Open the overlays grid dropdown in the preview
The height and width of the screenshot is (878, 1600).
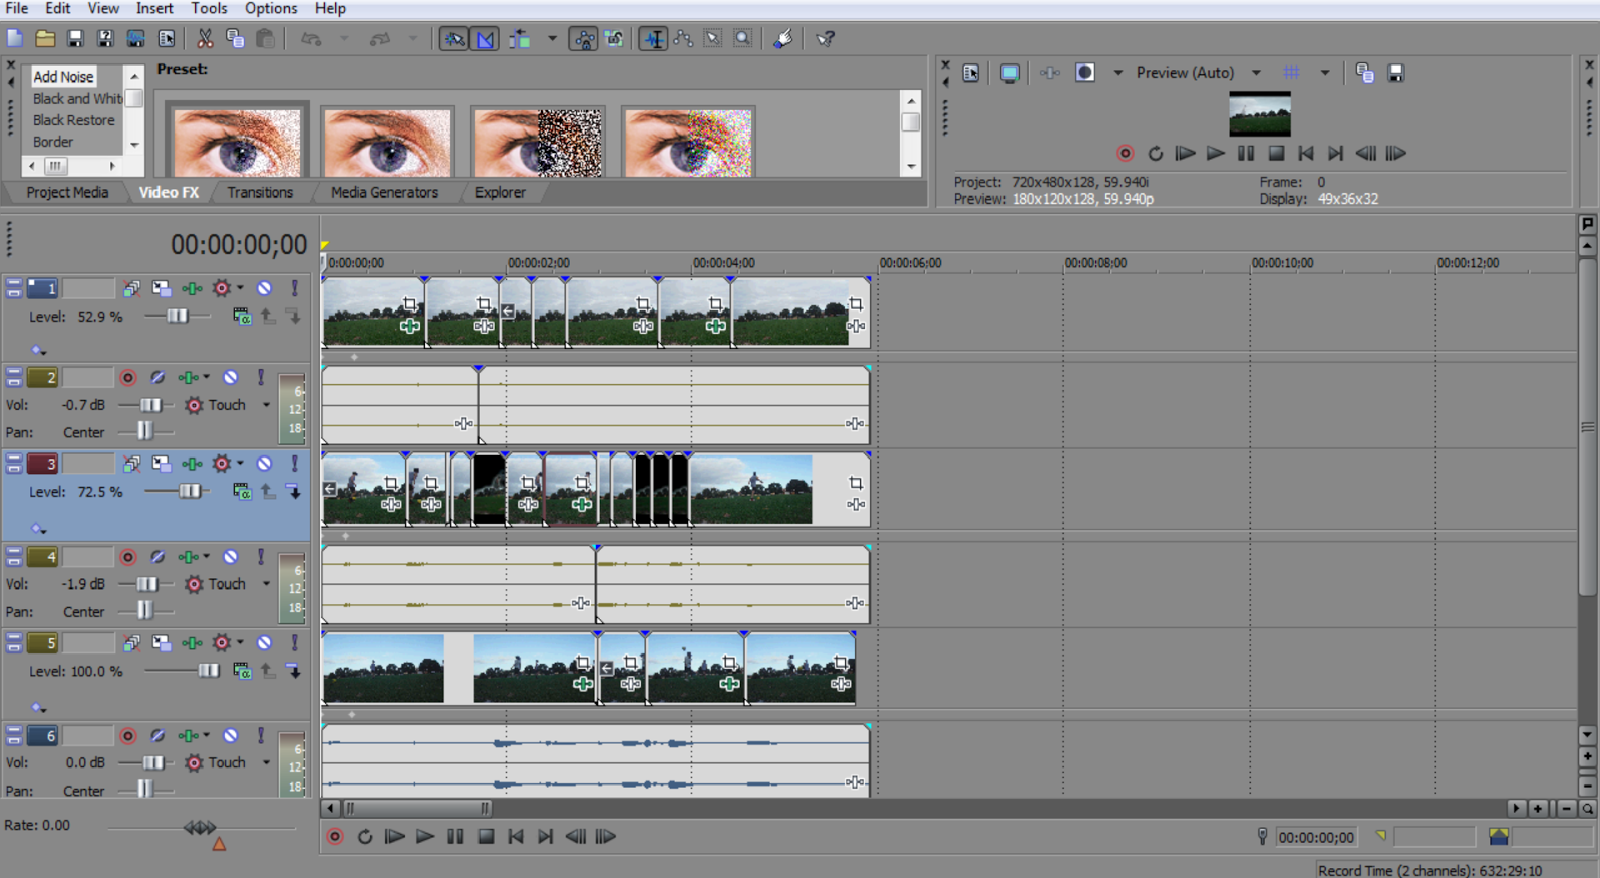(x=1325, y=73)
